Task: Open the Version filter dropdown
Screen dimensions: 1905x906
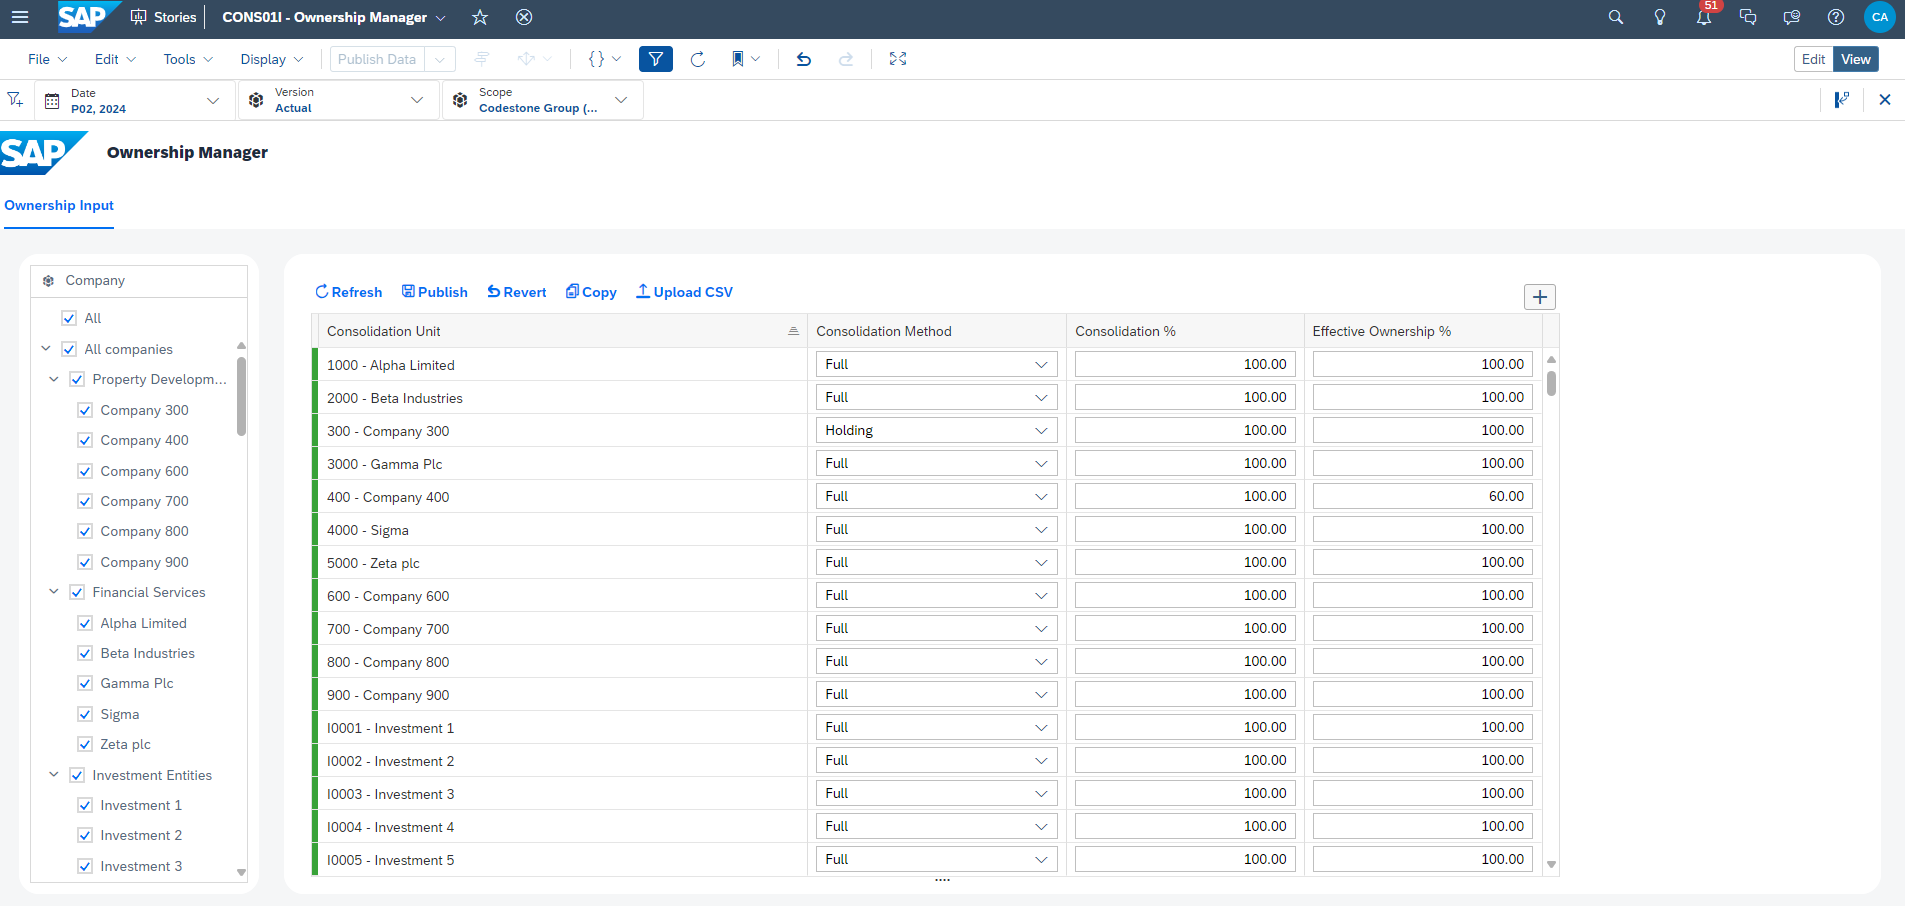Action: click(x=337, y=100)
